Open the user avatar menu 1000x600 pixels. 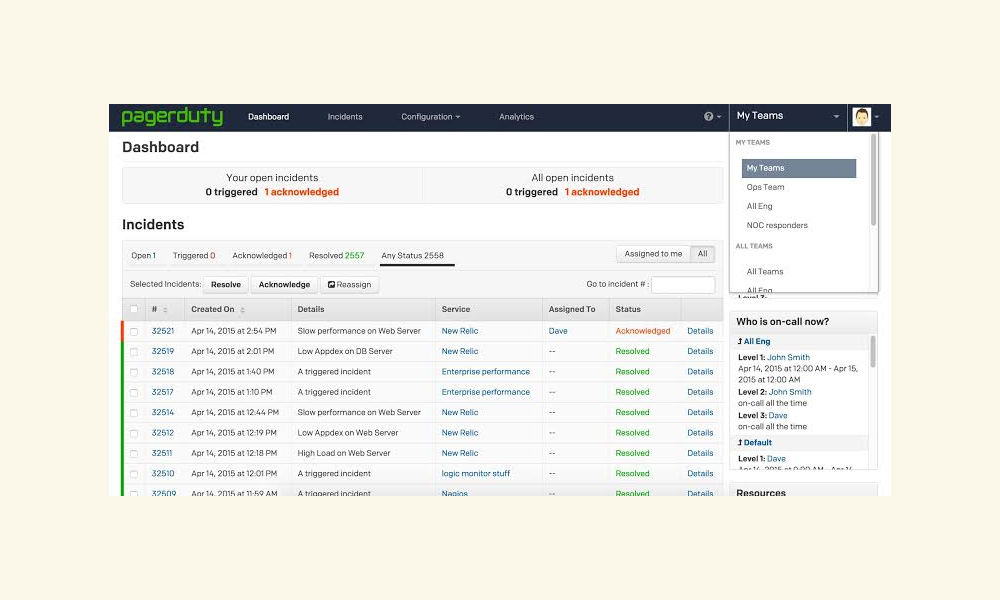pos(865,117)
